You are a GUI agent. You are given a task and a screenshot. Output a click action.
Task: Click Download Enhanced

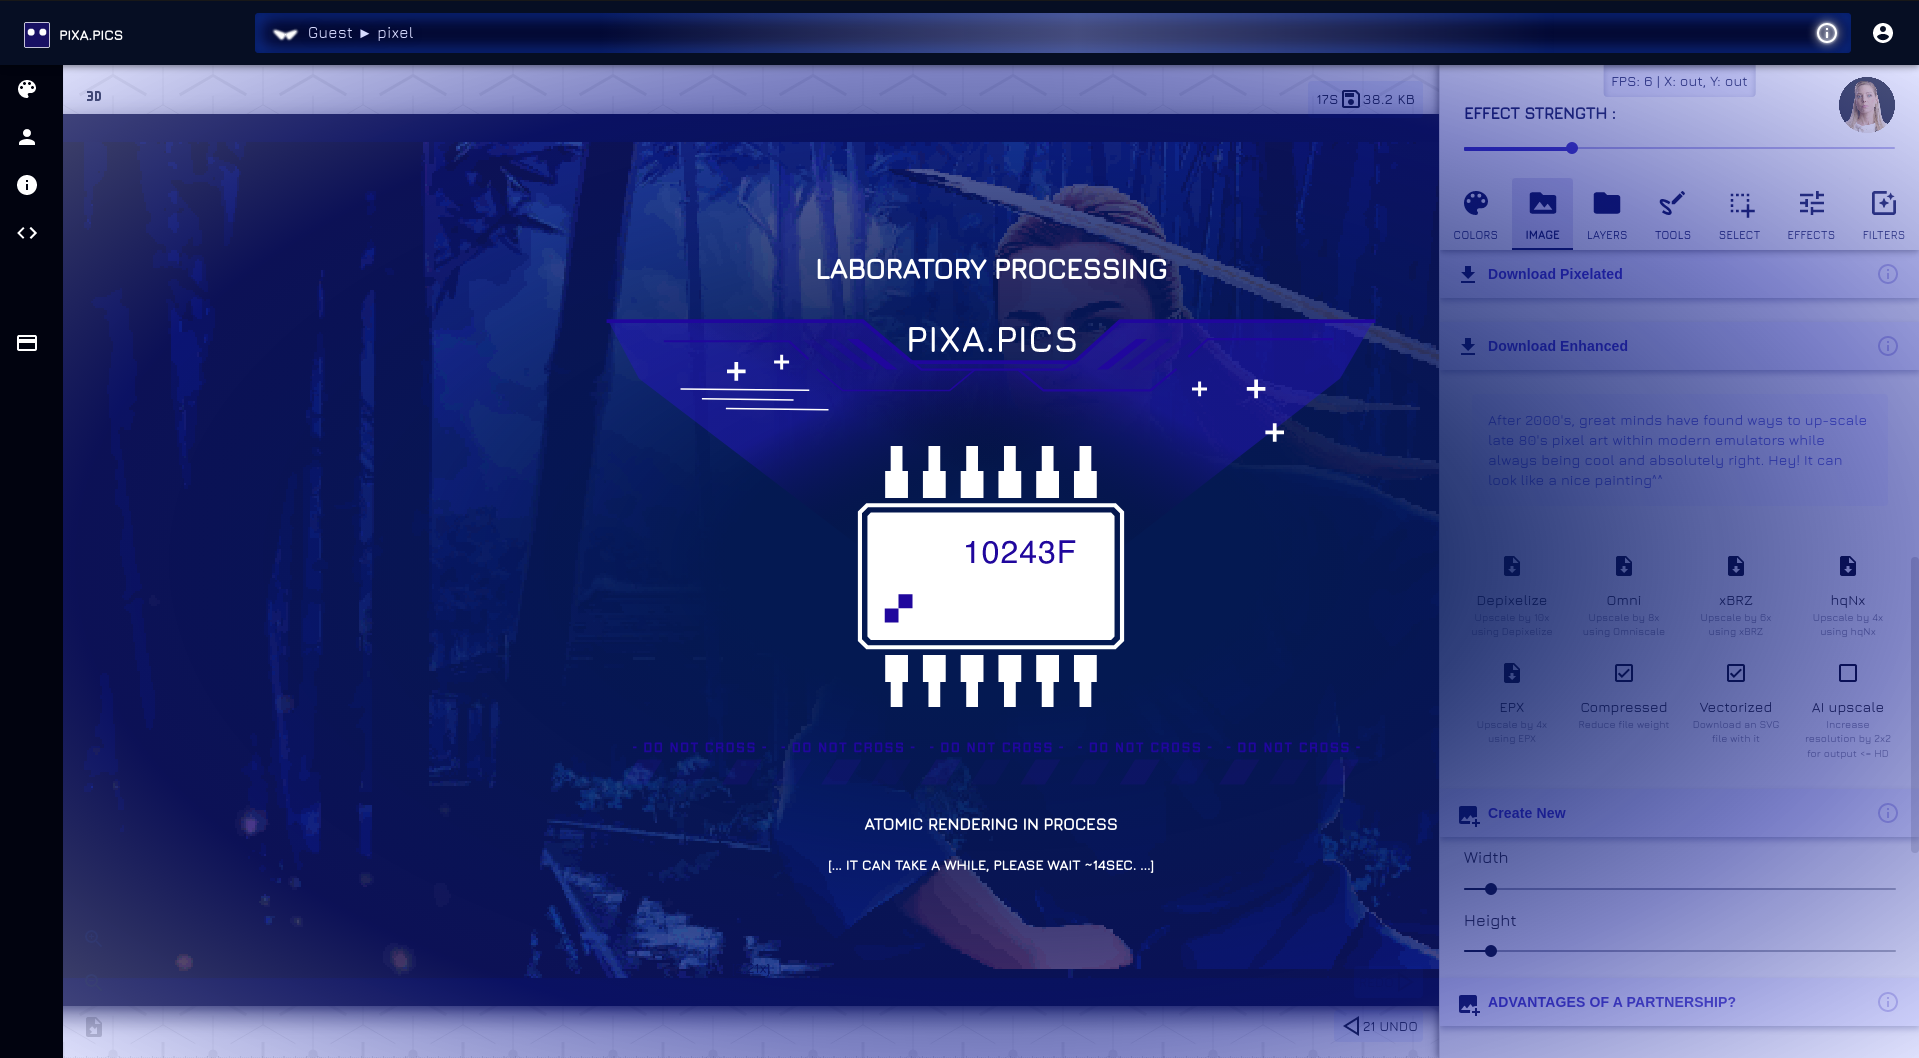[x=1557, y=346]
